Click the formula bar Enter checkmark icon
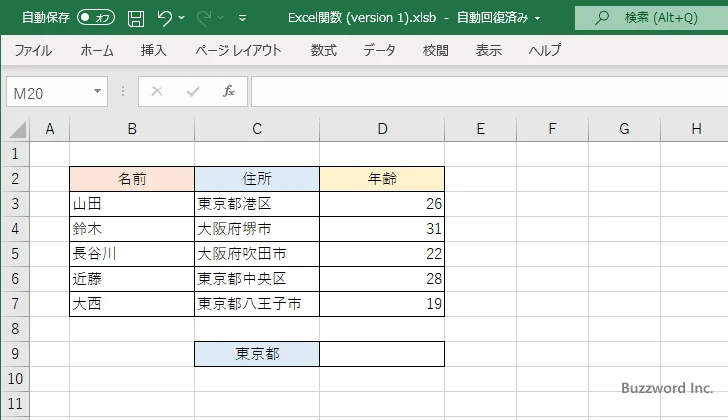This screenshot has width=728, height=420. tap(193, 91)
